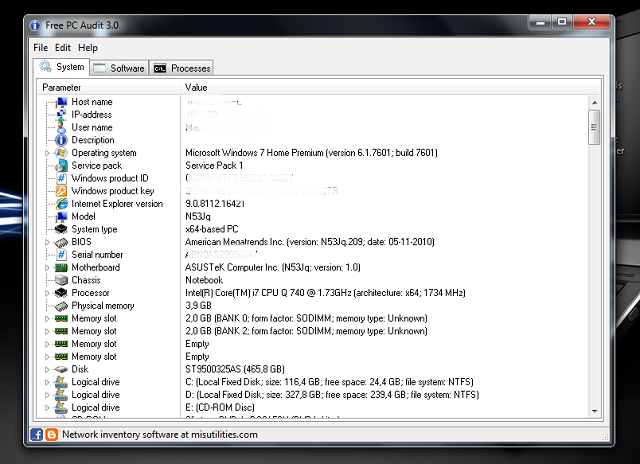Click the Windows product key icon

click(61, 191)
